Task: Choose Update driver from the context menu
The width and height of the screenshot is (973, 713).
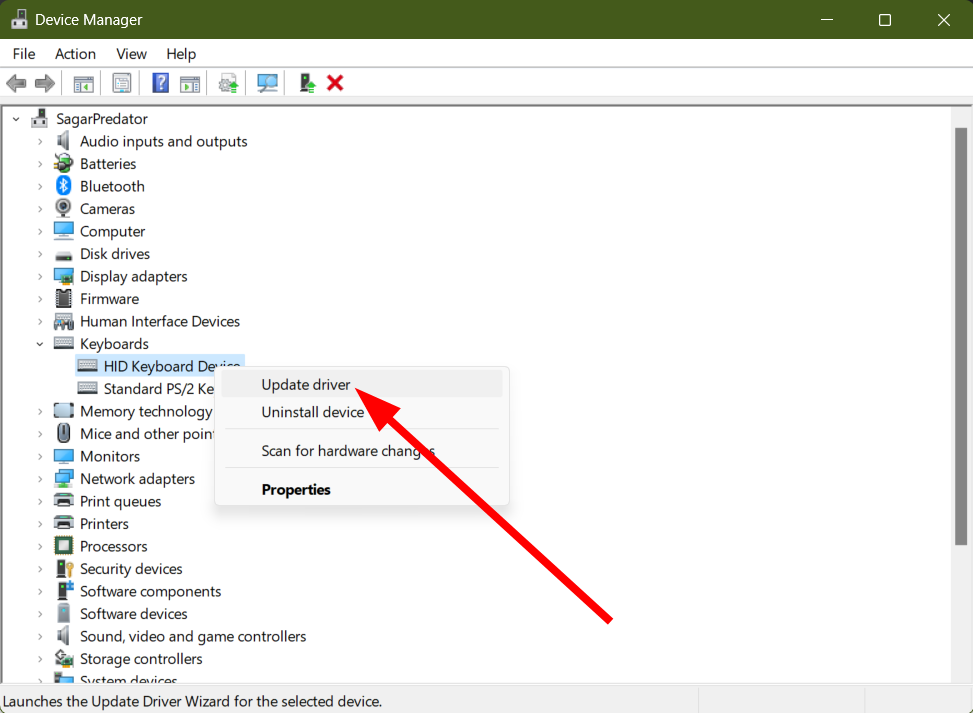Action: point(306,384)
